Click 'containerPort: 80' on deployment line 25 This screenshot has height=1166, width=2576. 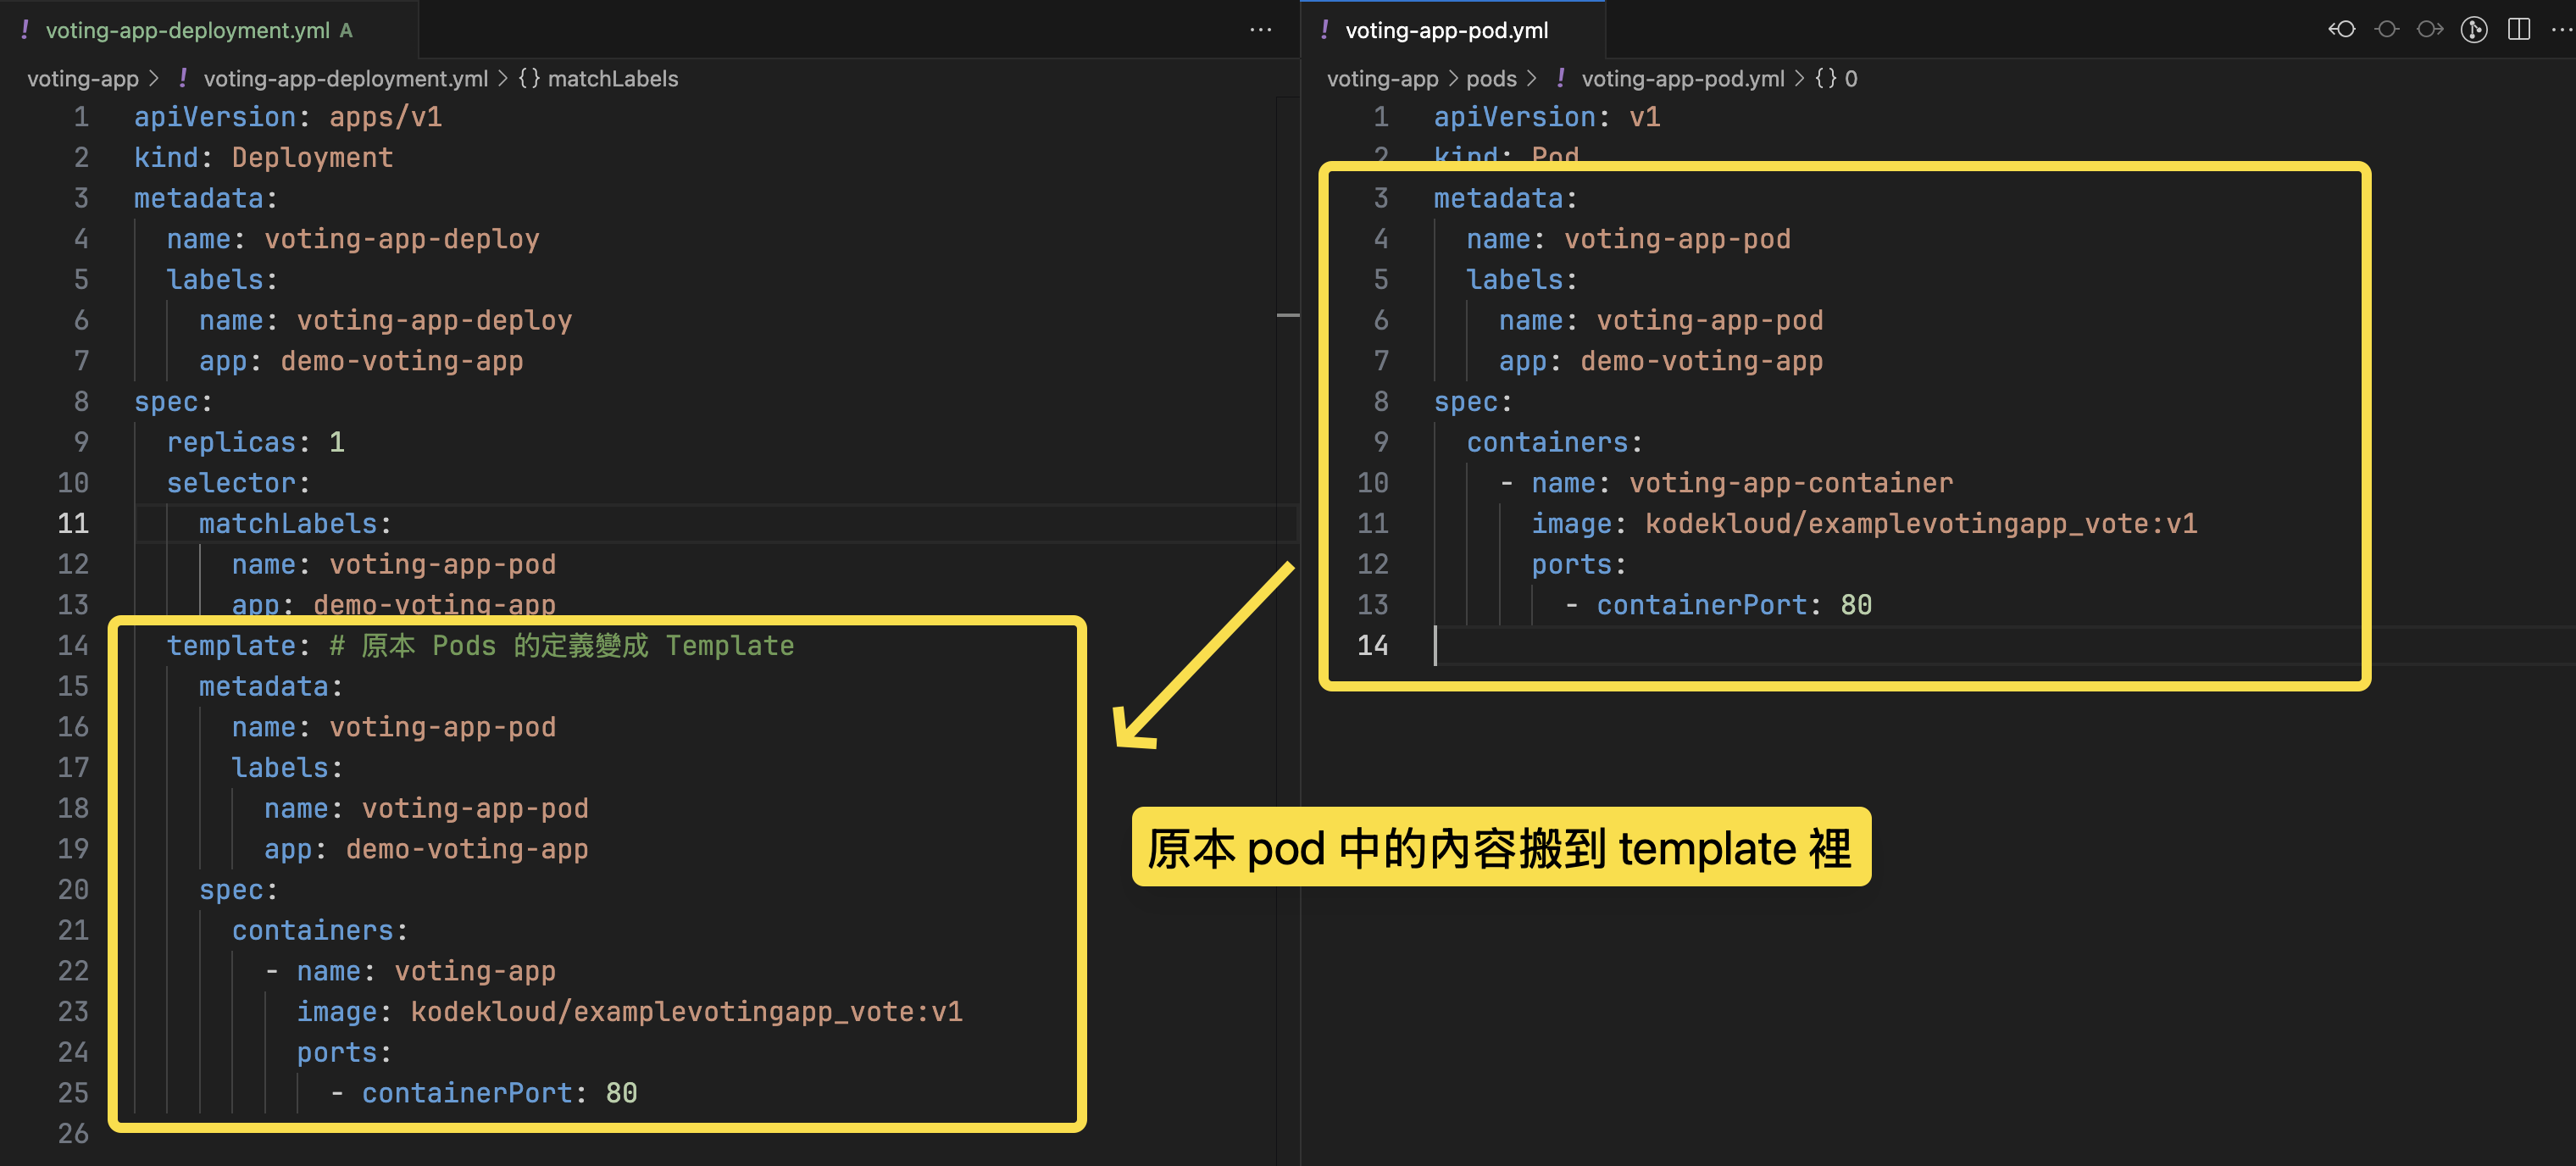click(x=500, y=1093)
